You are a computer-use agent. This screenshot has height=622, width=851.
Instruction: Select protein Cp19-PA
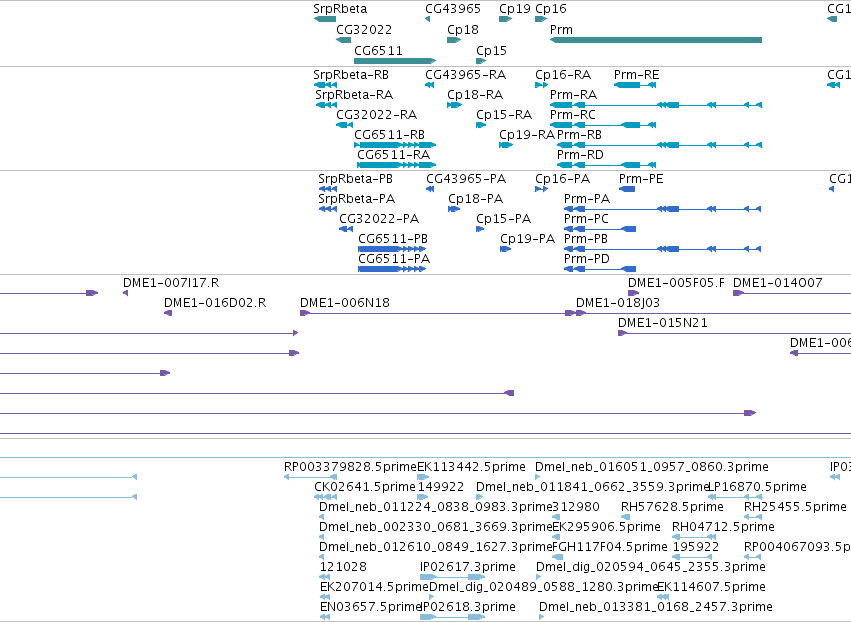point(528,239)
